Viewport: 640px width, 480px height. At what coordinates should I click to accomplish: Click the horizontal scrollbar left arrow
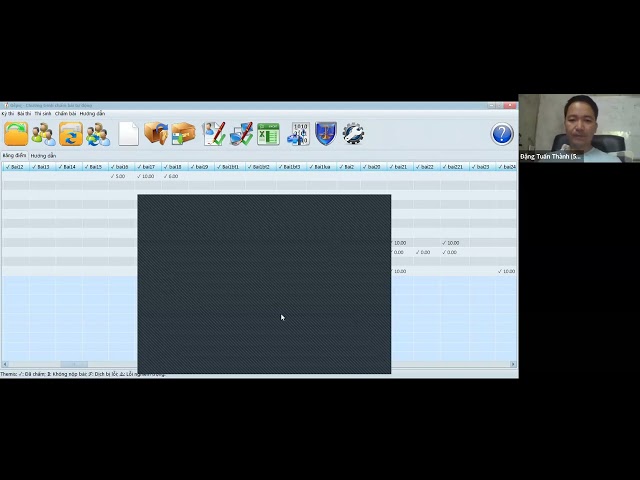(5, 364)
